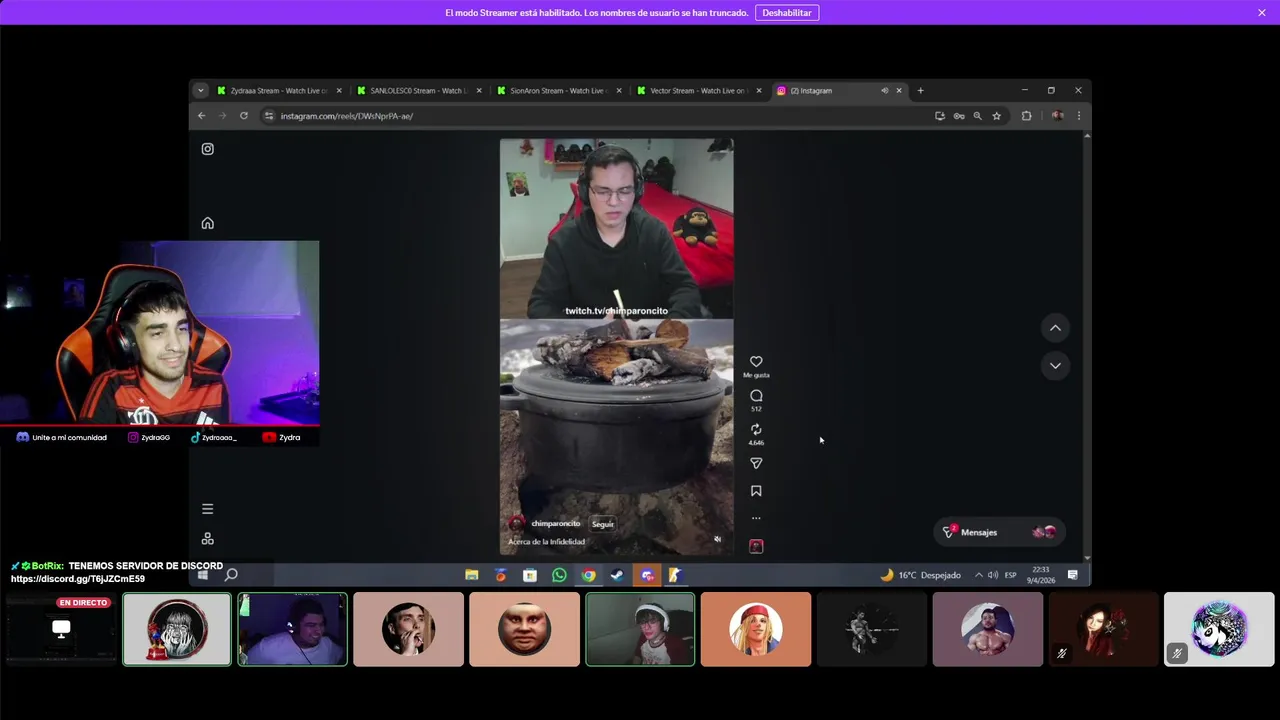Image resolution: width=1280 pixels, height=720 pixels.
Task: Open chimparoncito profile from username
Action: point(555,524)
